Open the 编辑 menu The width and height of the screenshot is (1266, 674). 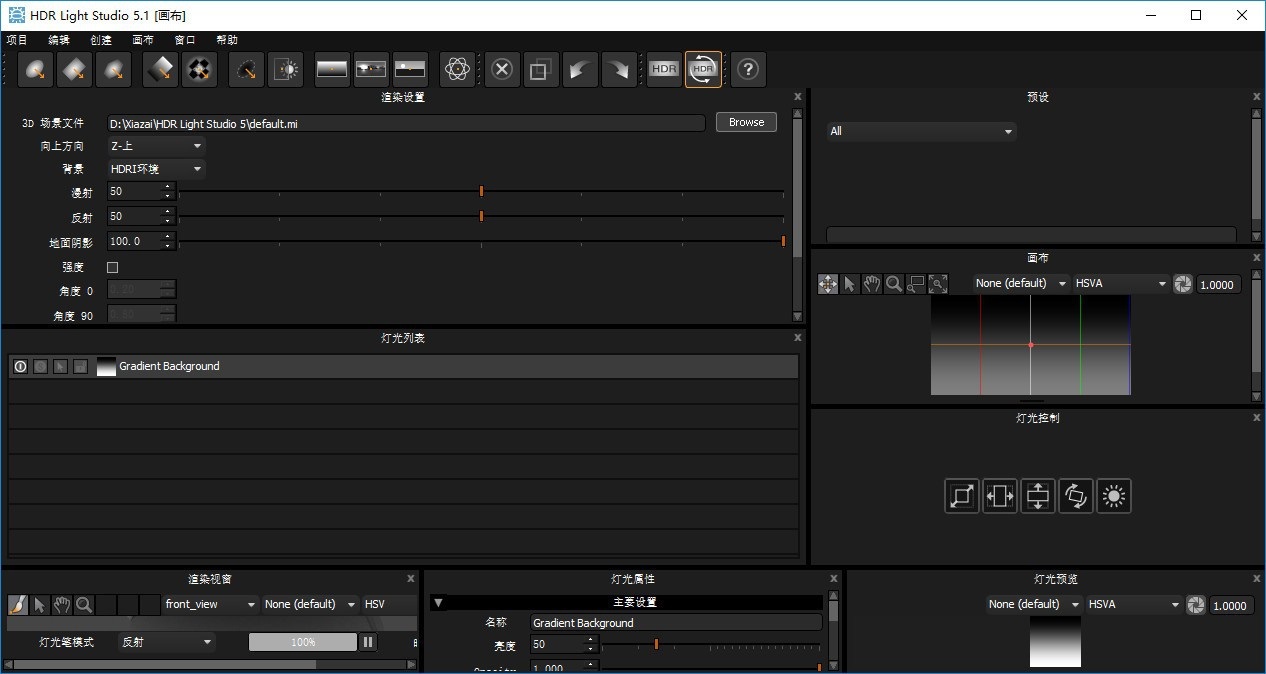(59, 40)
